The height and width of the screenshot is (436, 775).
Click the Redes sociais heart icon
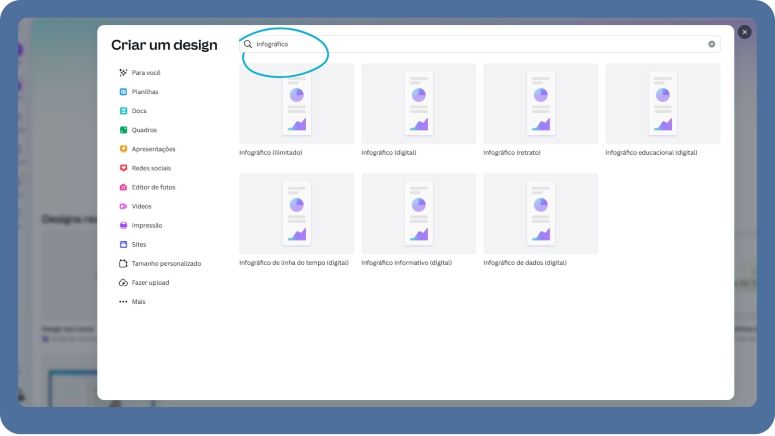pos(123,168)
